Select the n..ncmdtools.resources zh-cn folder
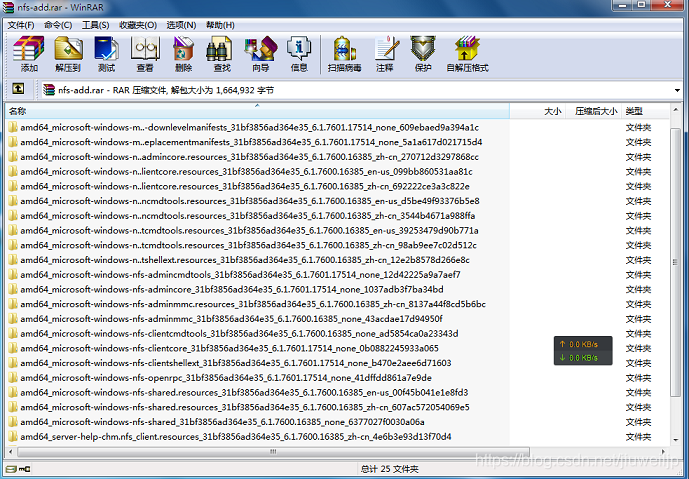 pyautogui.click(x=247, y=216)
